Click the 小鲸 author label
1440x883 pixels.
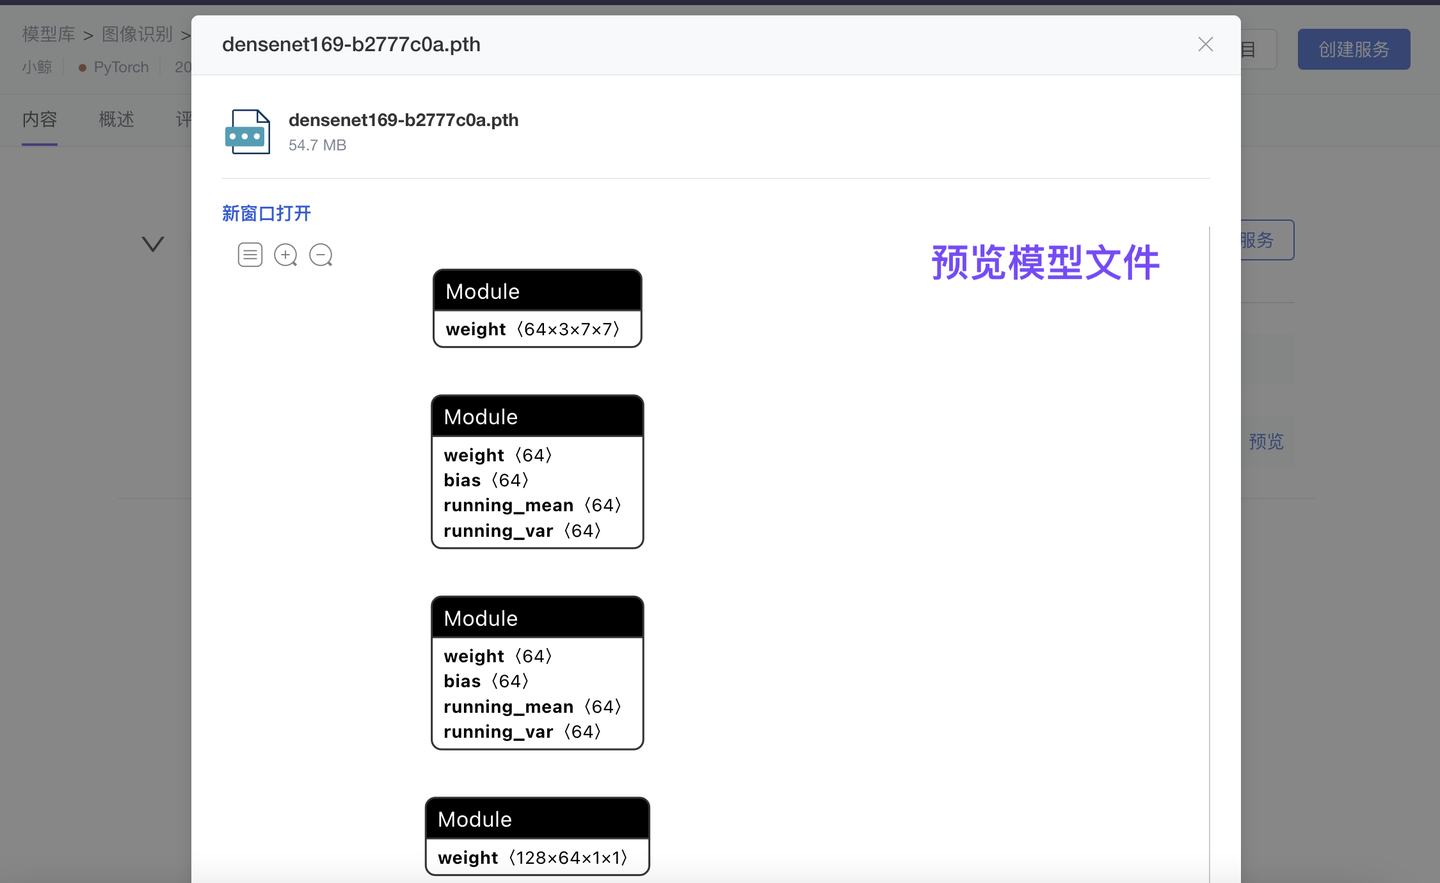(37, 67)
